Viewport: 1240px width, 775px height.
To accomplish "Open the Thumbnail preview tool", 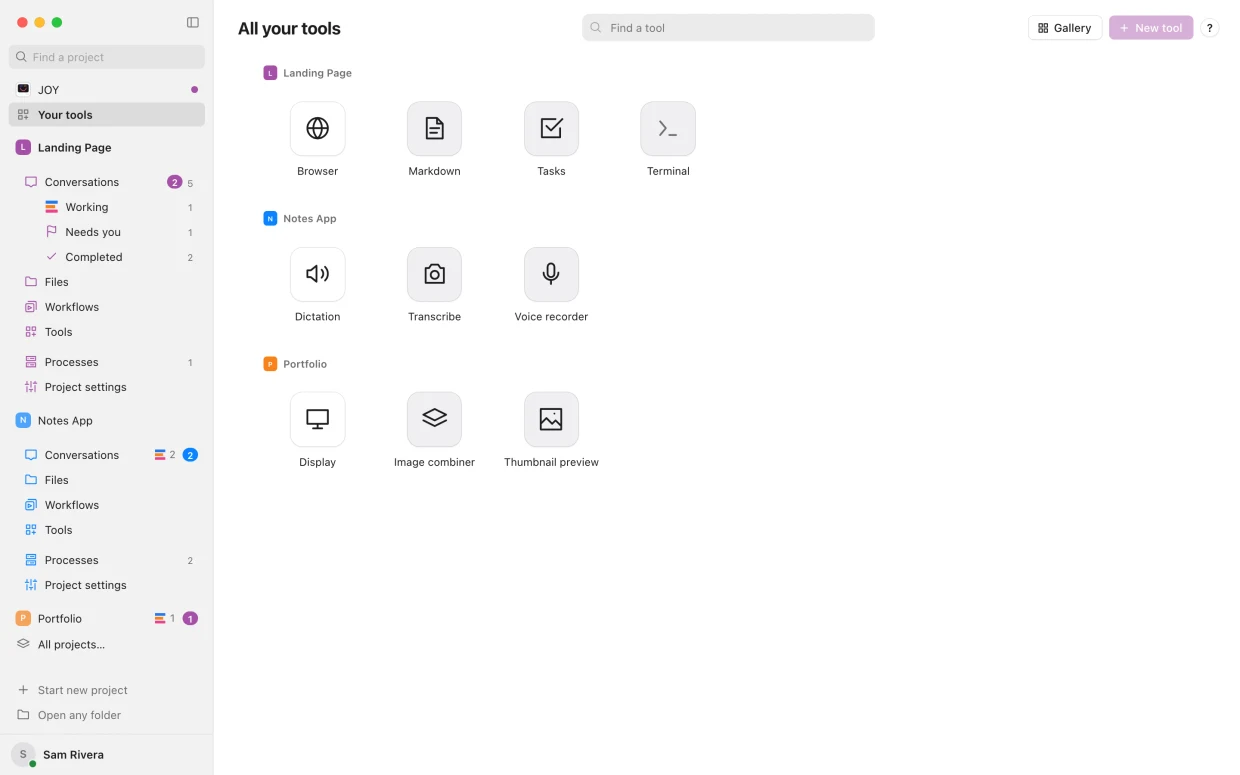I will point(551,419).
